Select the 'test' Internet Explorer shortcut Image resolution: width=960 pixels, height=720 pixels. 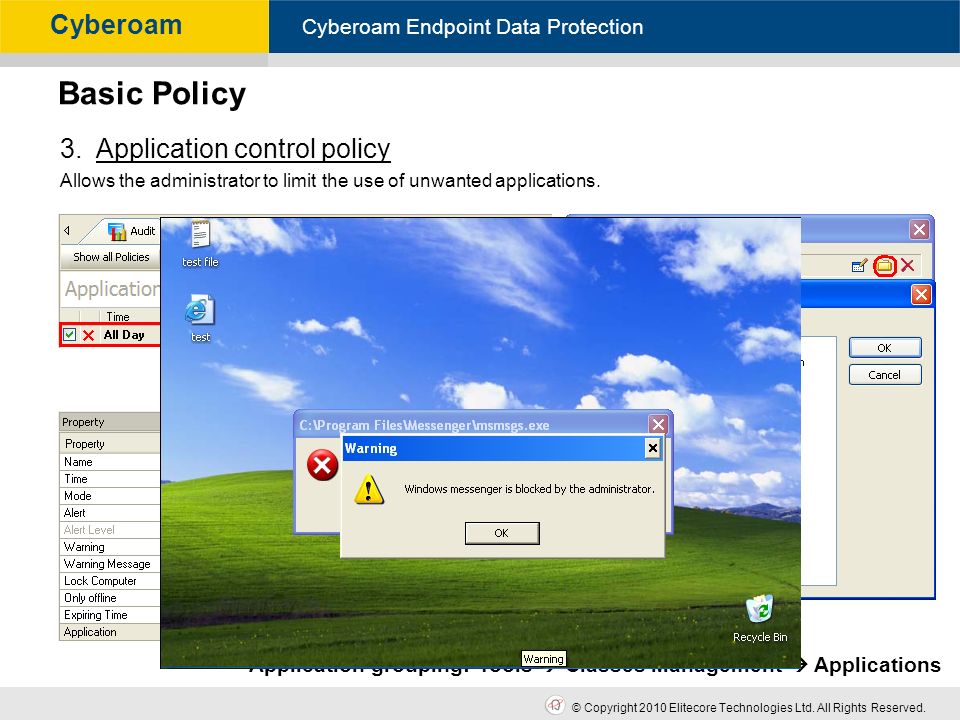point(200,318)
